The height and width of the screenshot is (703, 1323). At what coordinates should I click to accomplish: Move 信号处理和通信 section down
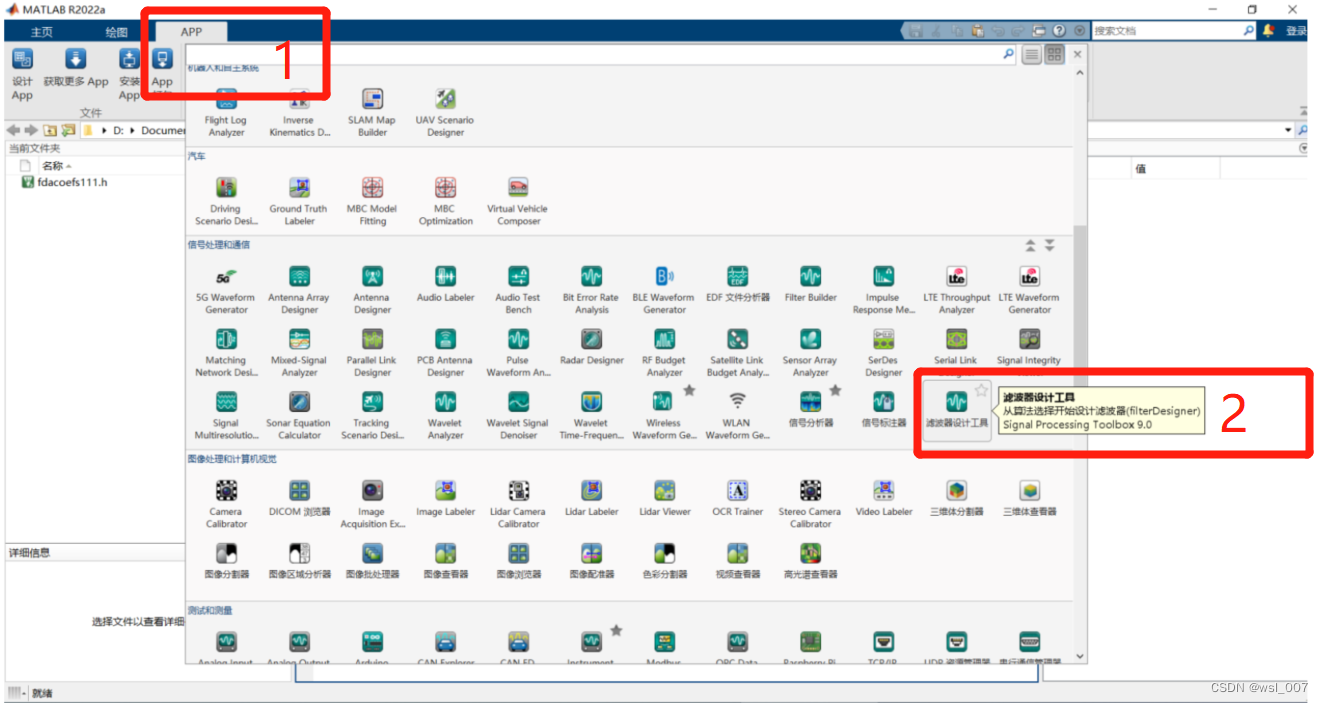click(x=1049, y=245)
